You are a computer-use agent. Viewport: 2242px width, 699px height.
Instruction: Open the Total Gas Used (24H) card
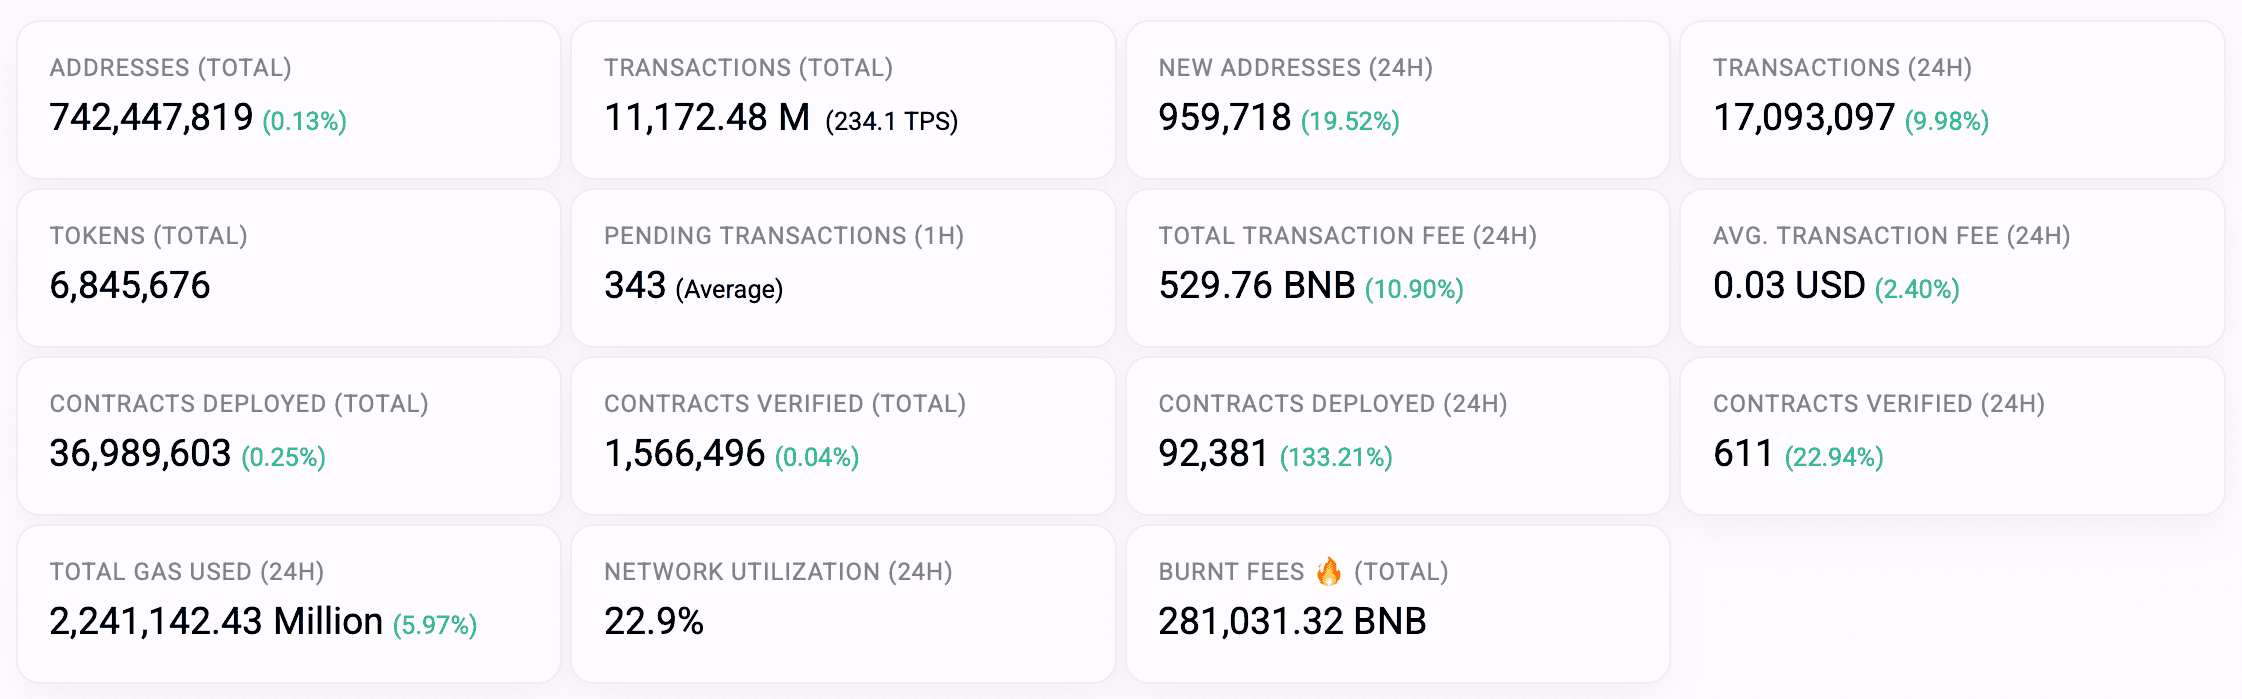tap(289, 604)
